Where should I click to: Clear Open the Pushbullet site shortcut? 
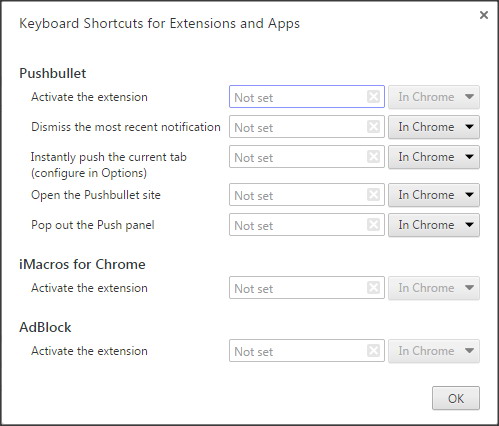click(x=373, y=195)
